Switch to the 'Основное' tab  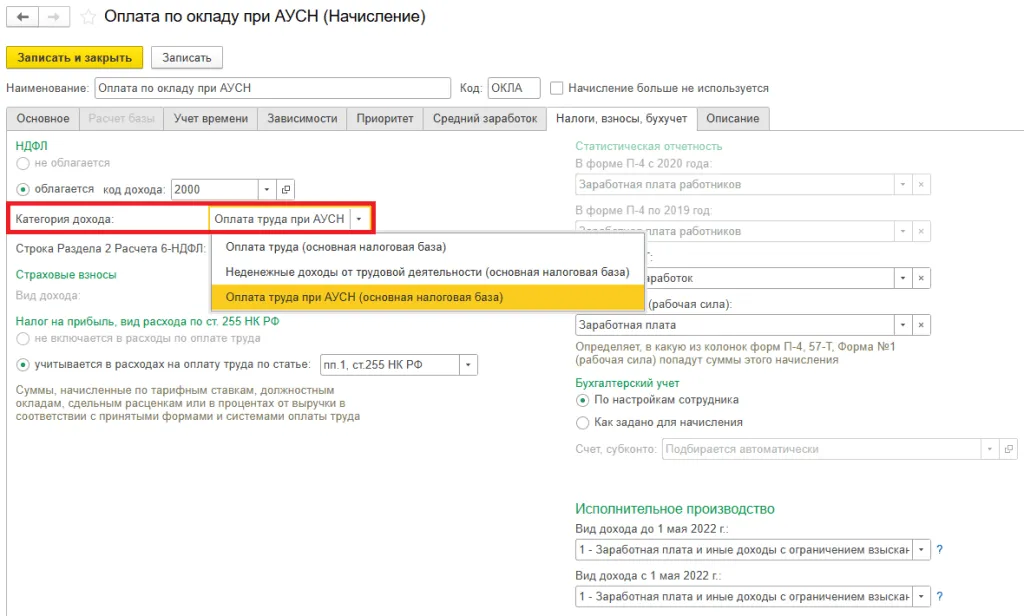coord(43,119)
